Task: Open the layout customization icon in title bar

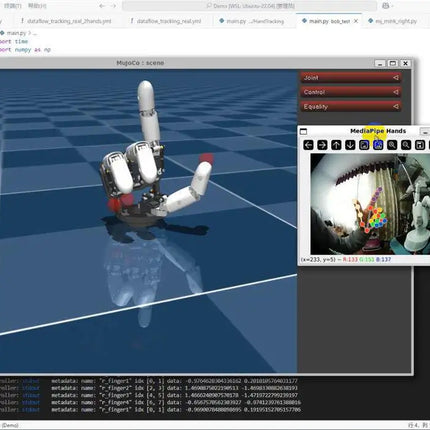Action: click(386, 6)
